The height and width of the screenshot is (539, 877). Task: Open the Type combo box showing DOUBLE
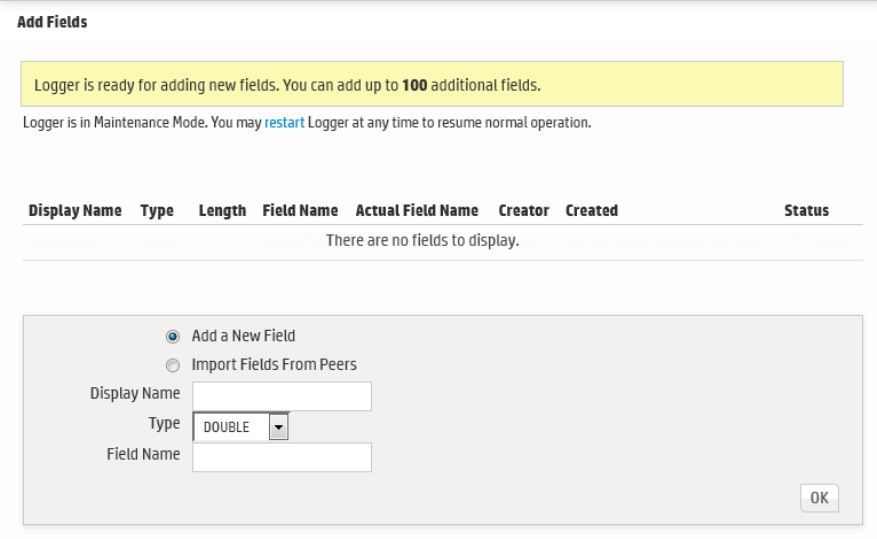click(231, 427)
